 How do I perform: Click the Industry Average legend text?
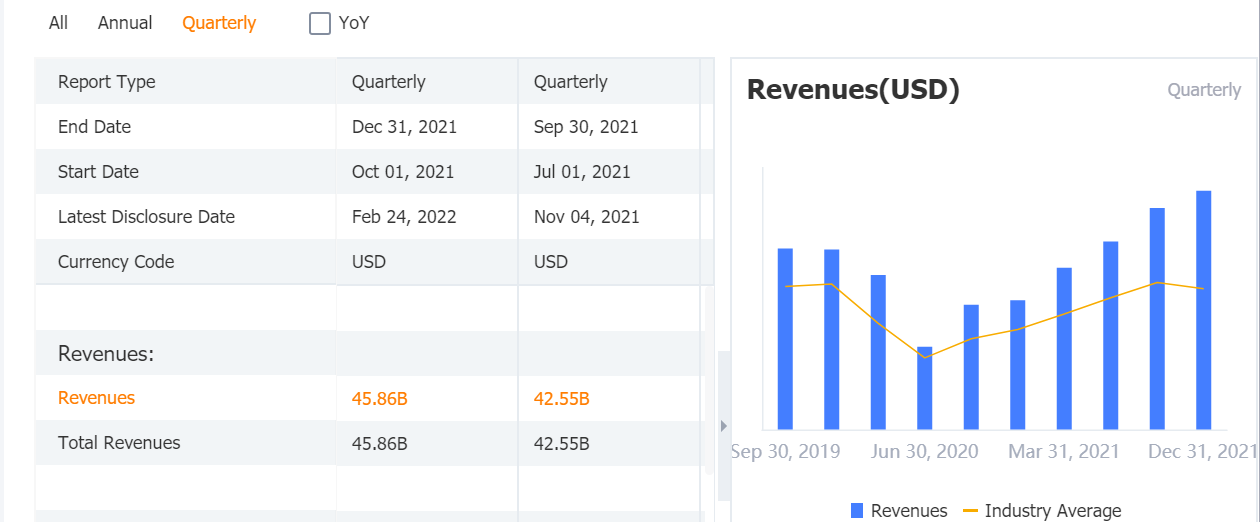(x=1052, y=511)
